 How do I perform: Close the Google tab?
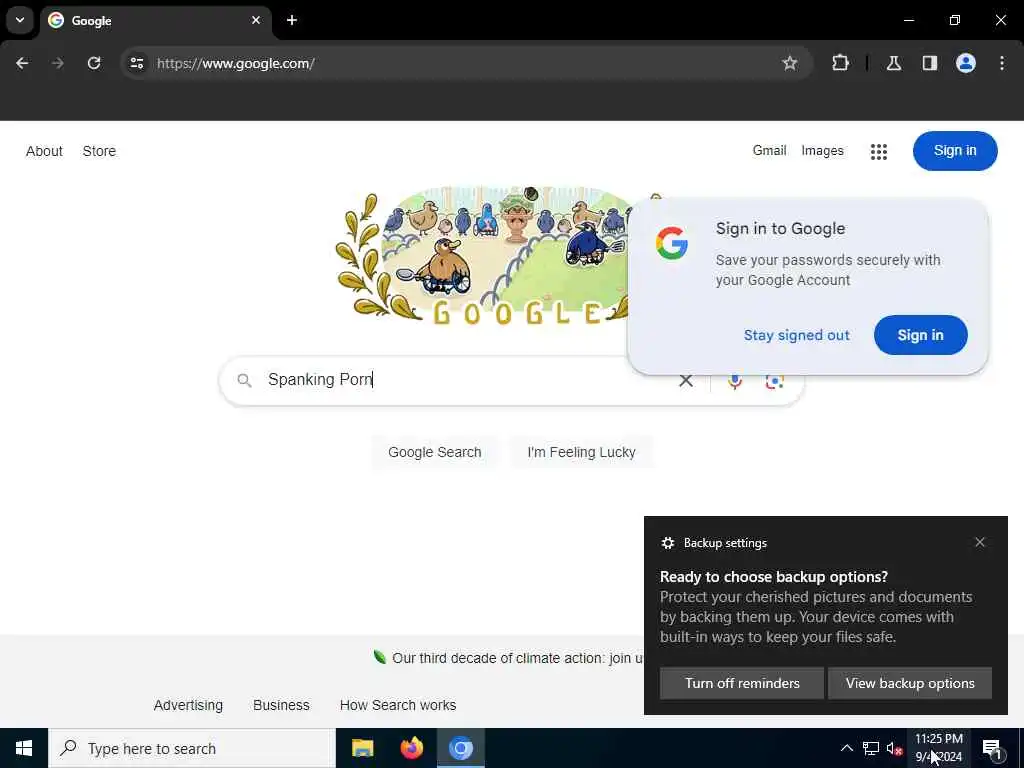pos(256,20)
